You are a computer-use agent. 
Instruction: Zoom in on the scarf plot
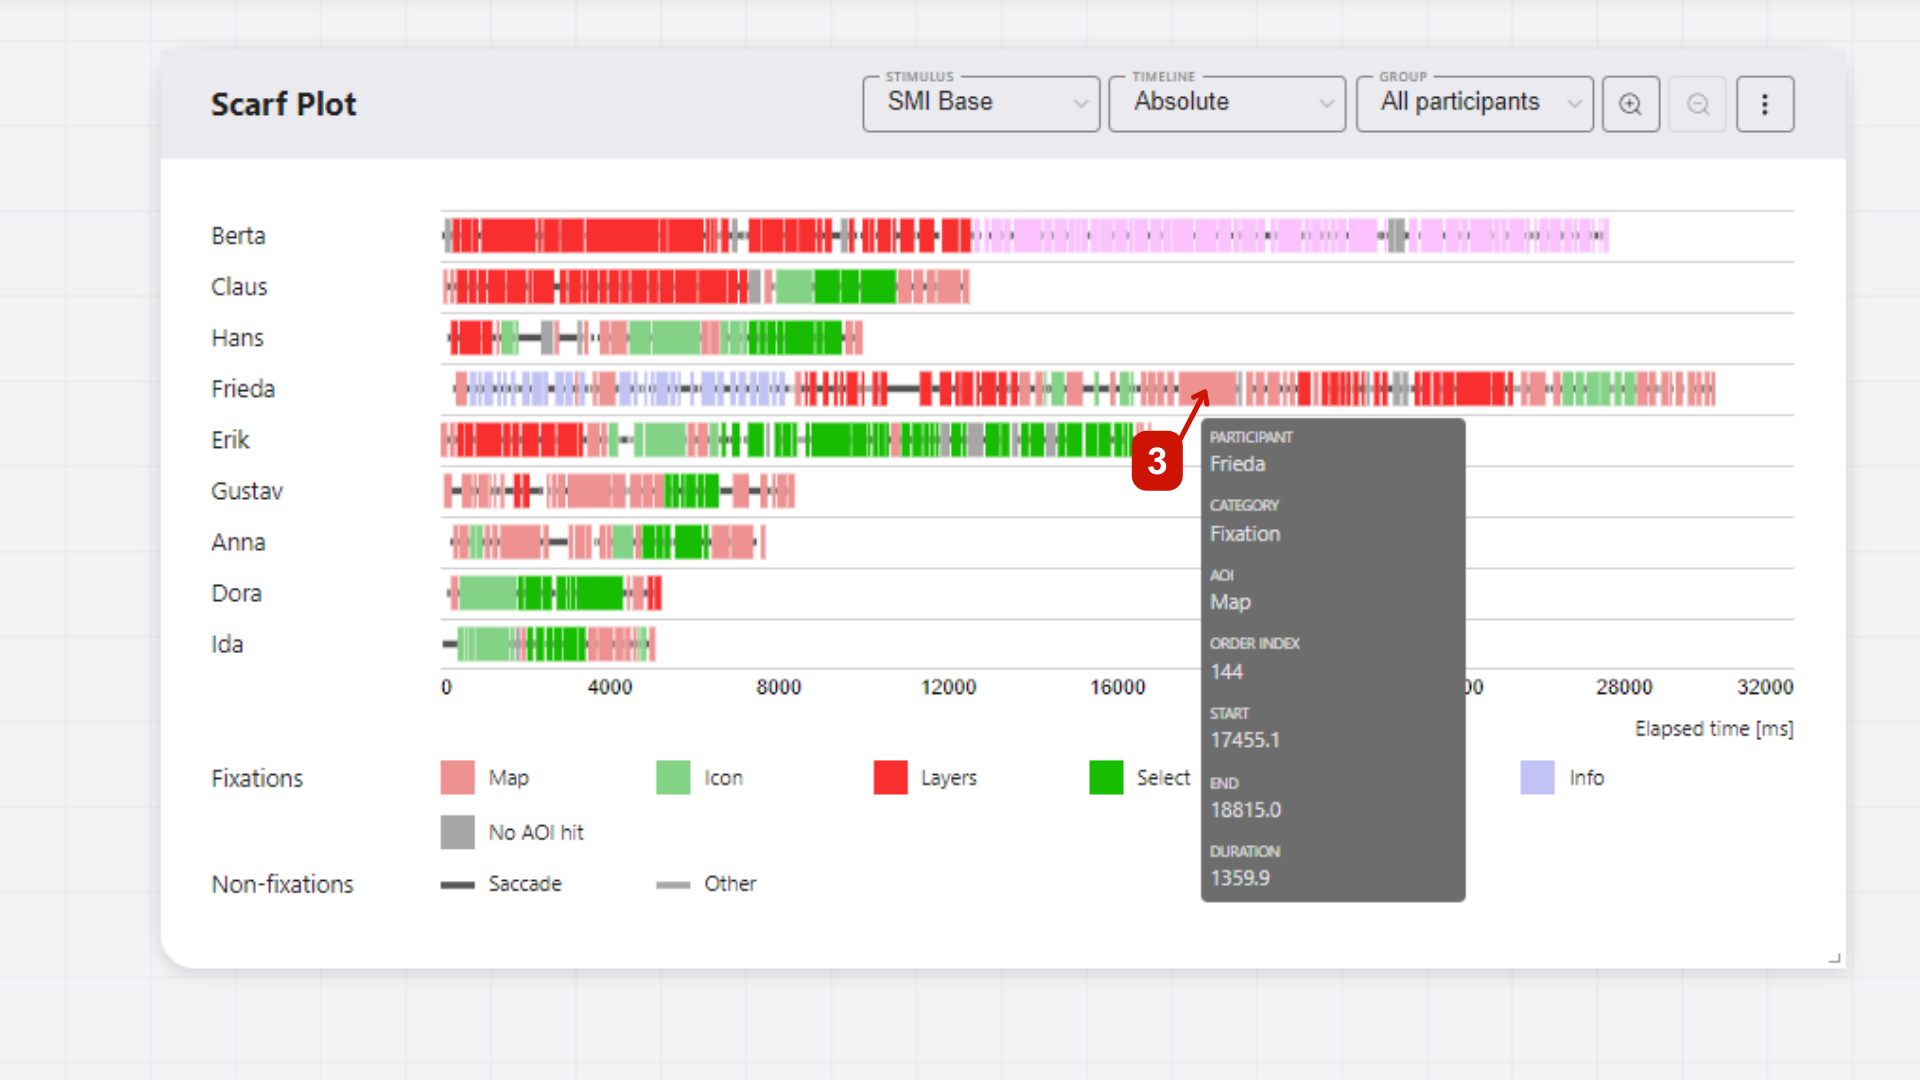tap(1631, 103)
